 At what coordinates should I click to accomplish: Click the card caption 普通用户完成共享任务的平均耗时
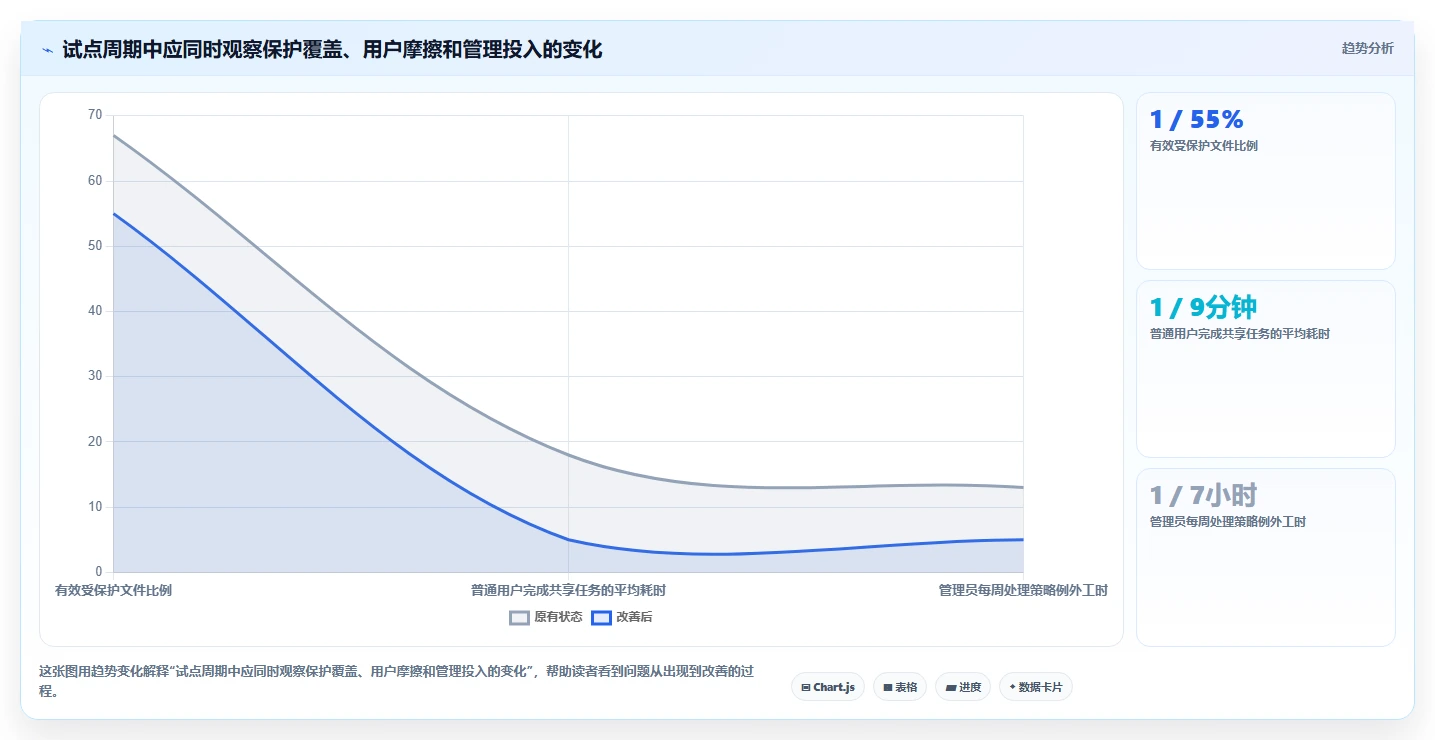click(1240, 334)
